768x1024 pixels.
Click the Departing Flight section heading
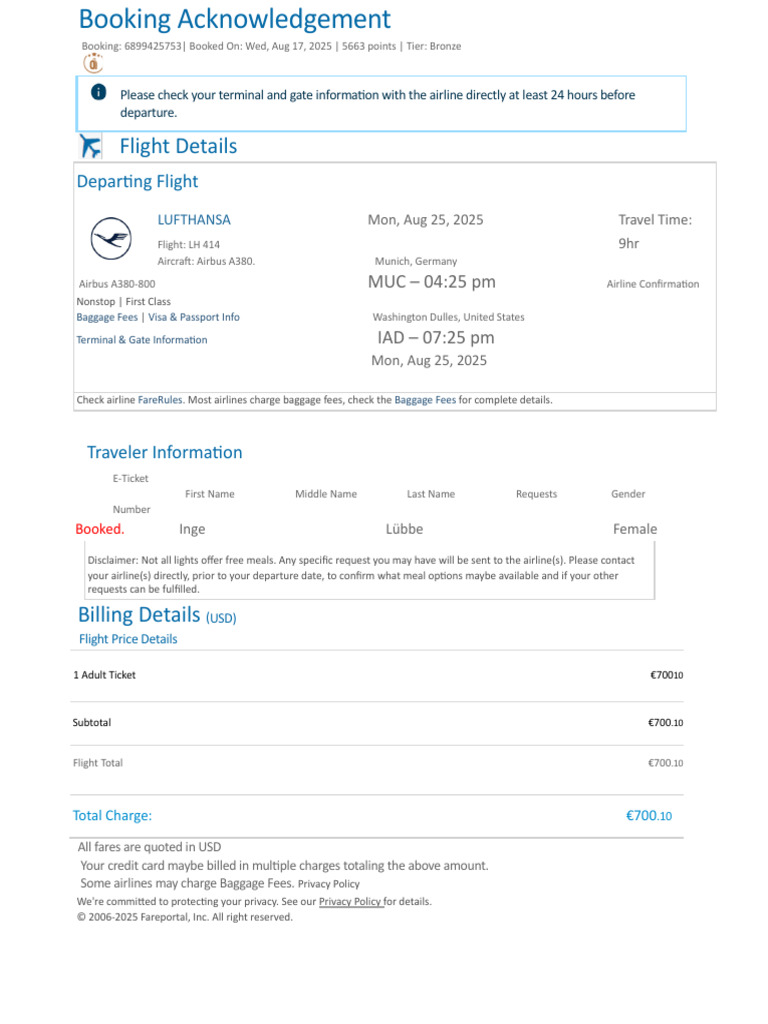(137, 182)
